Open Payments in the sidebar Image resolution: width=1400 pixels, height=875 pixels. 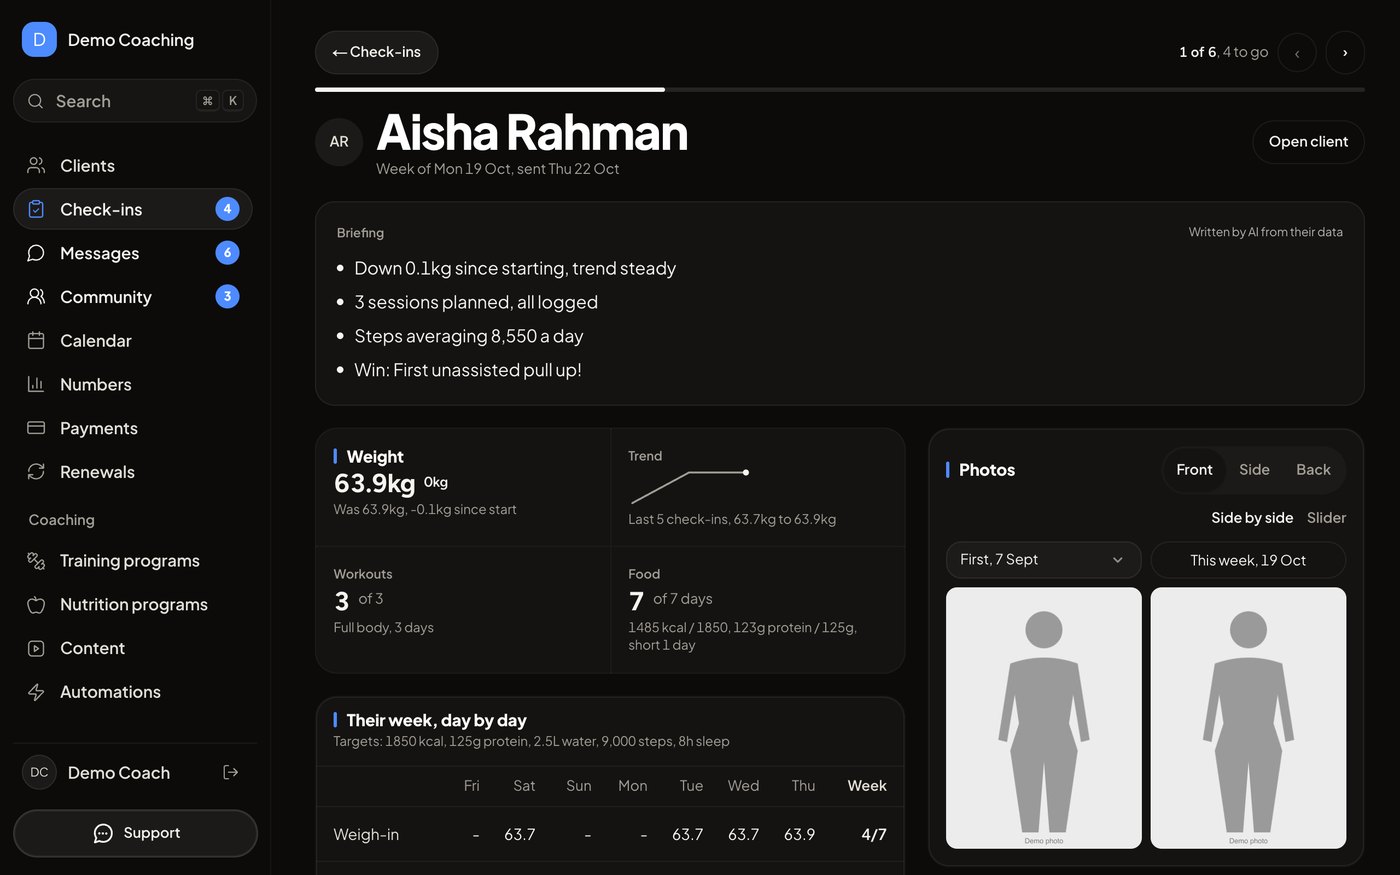click(x=133, y=428)
